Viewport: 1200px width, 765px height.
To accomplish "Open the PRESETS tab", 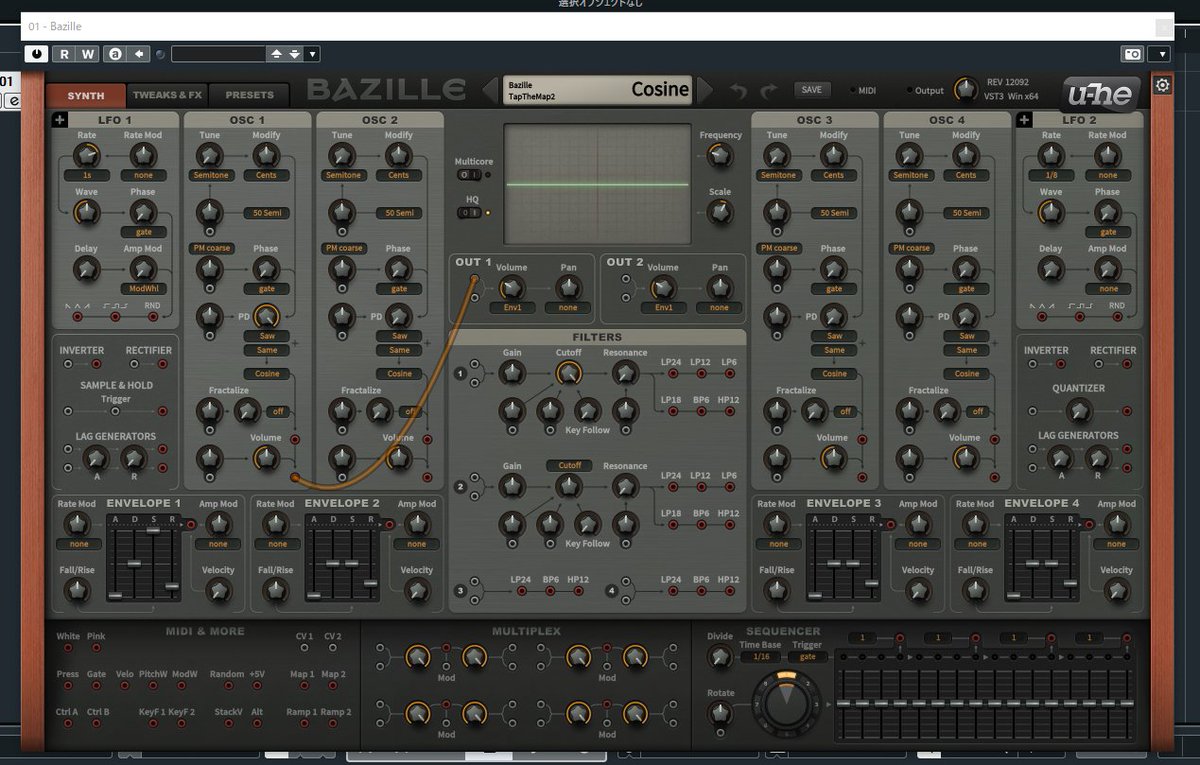I will (248, 95).
